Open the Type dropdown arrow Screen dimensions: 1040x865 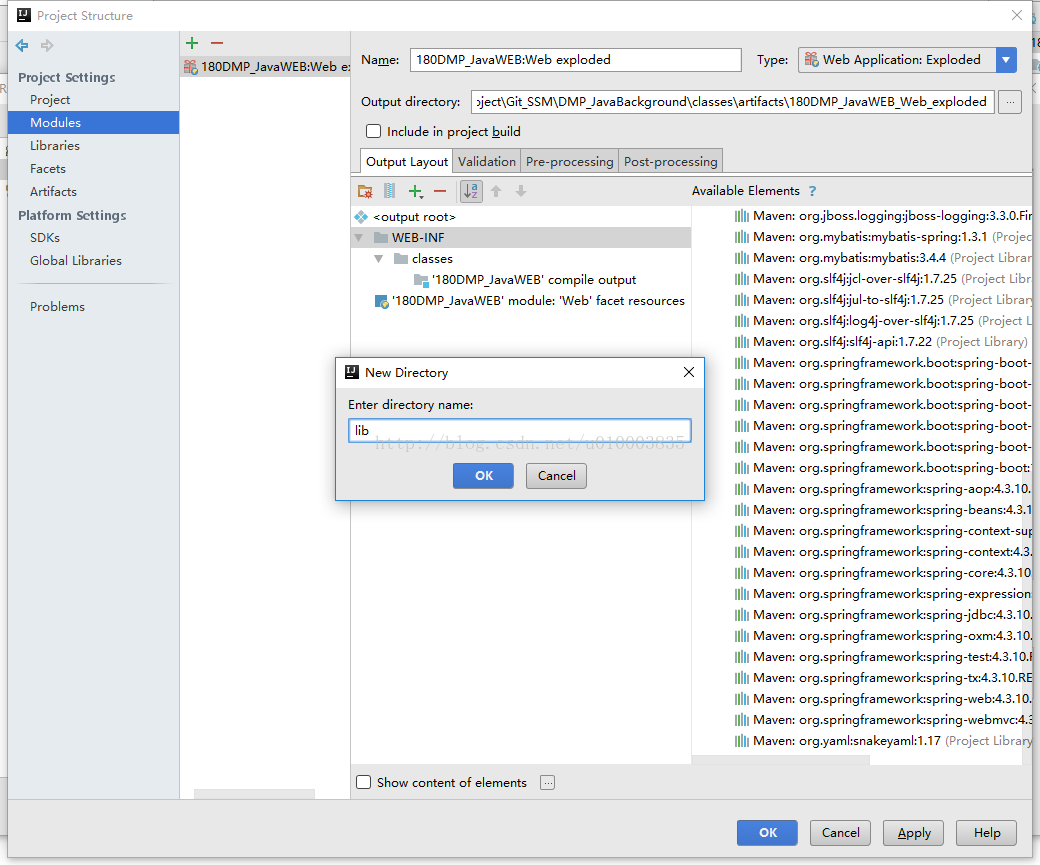1006,60
